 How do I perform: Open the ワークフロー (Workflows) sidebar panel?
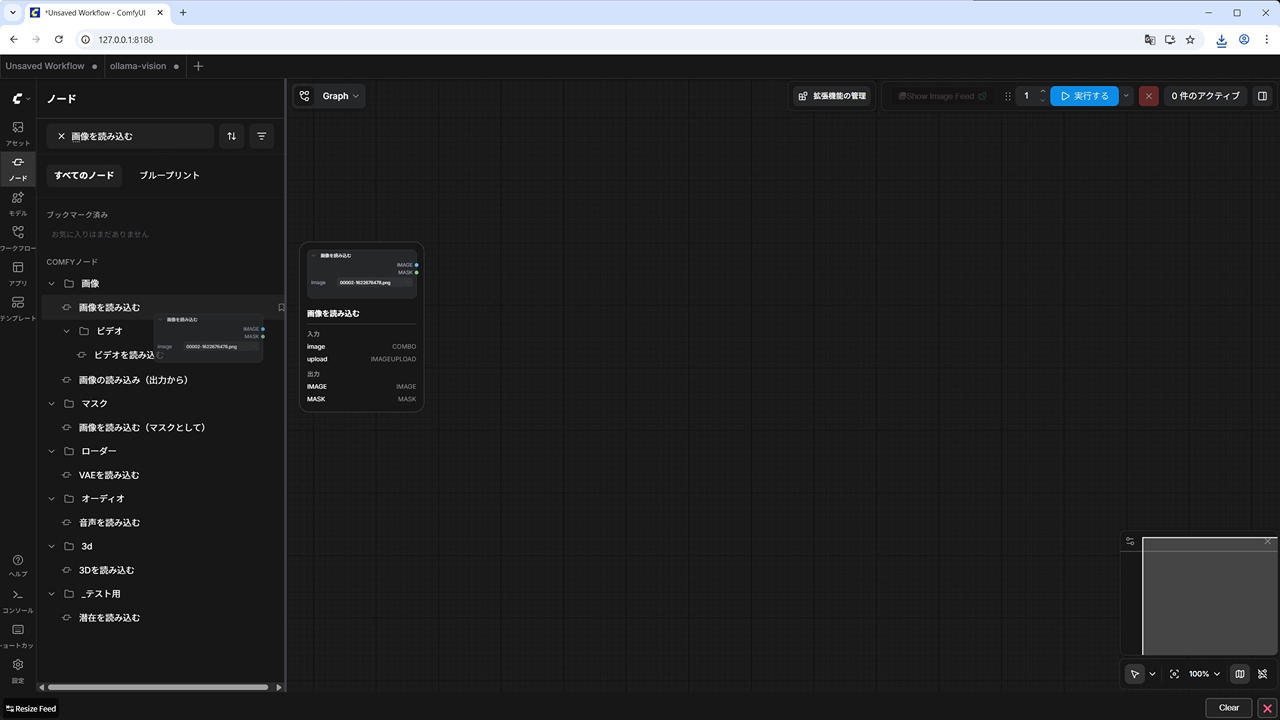18,238
